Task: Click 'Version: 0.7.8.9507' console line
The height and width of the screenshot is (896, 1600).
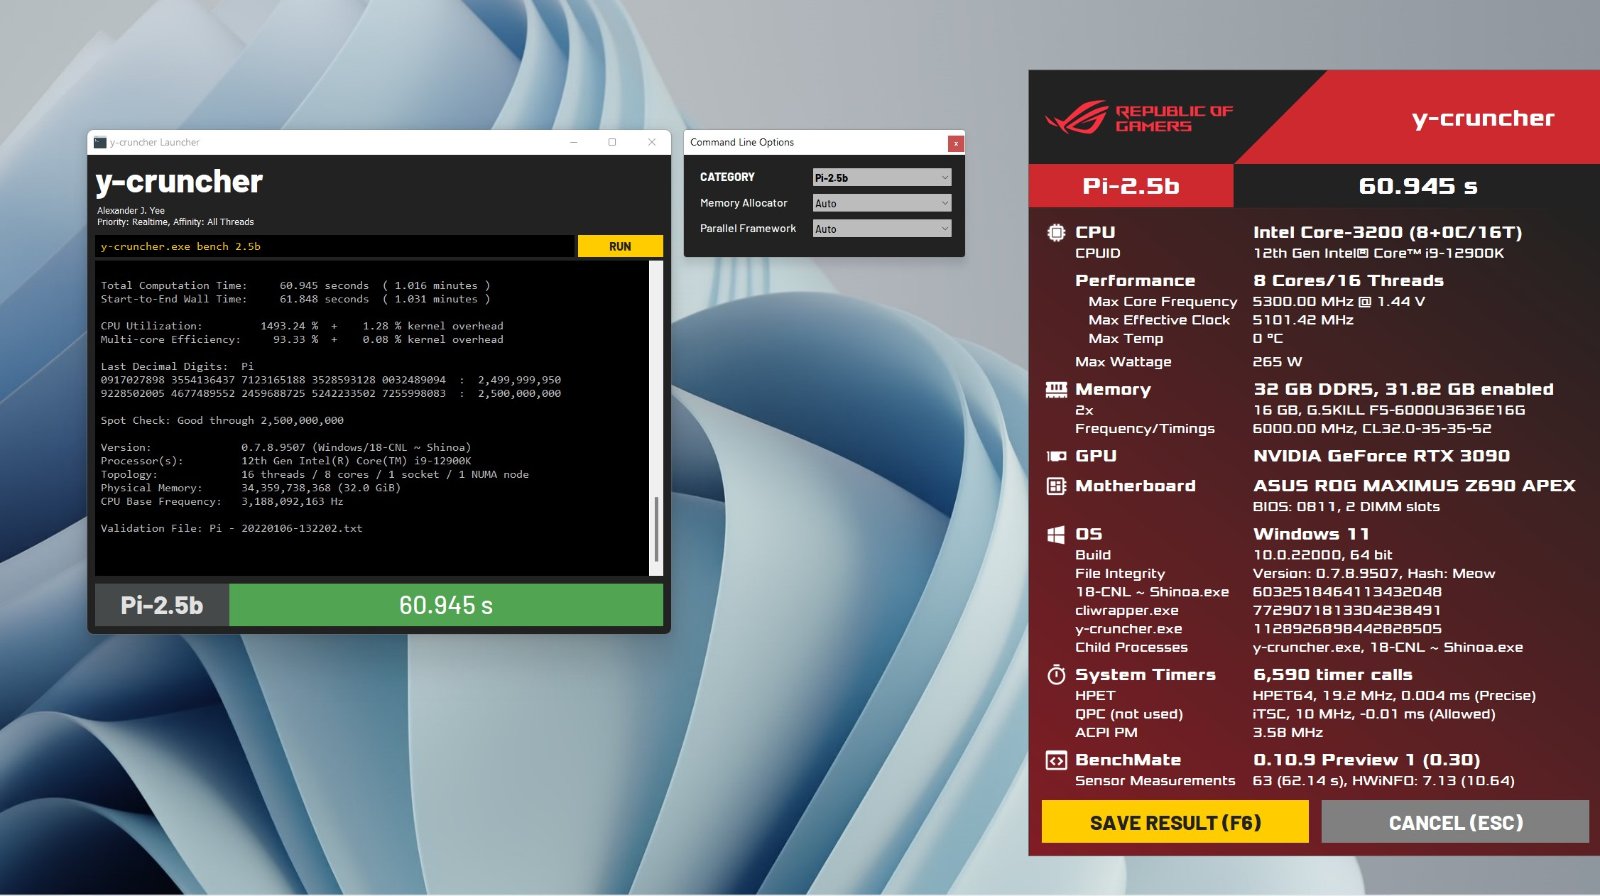Action: coord(285,448)
